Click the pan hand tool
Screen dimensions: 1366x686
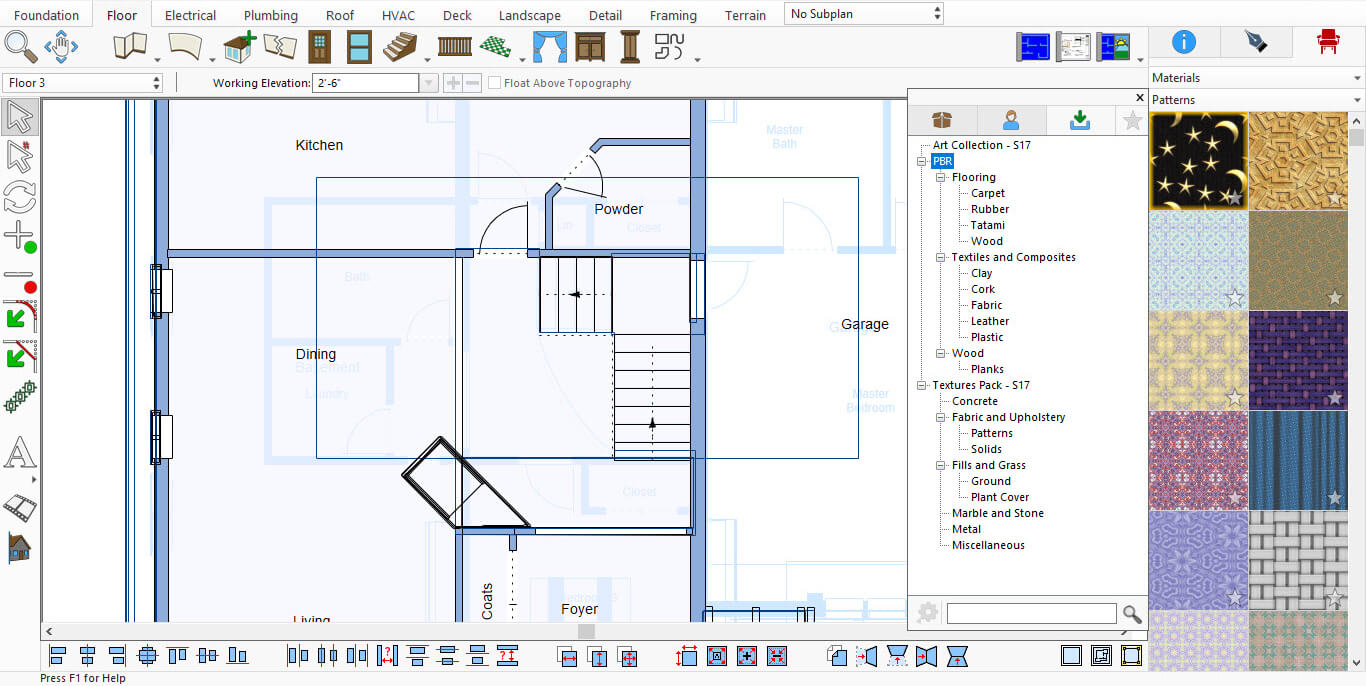(x=61, y=46)
